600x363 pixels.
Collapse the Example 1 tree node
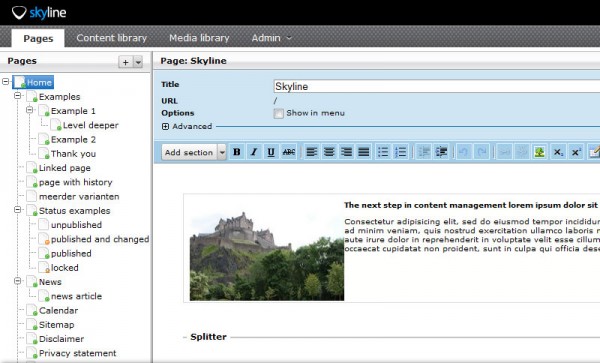[x=29, y=110]
